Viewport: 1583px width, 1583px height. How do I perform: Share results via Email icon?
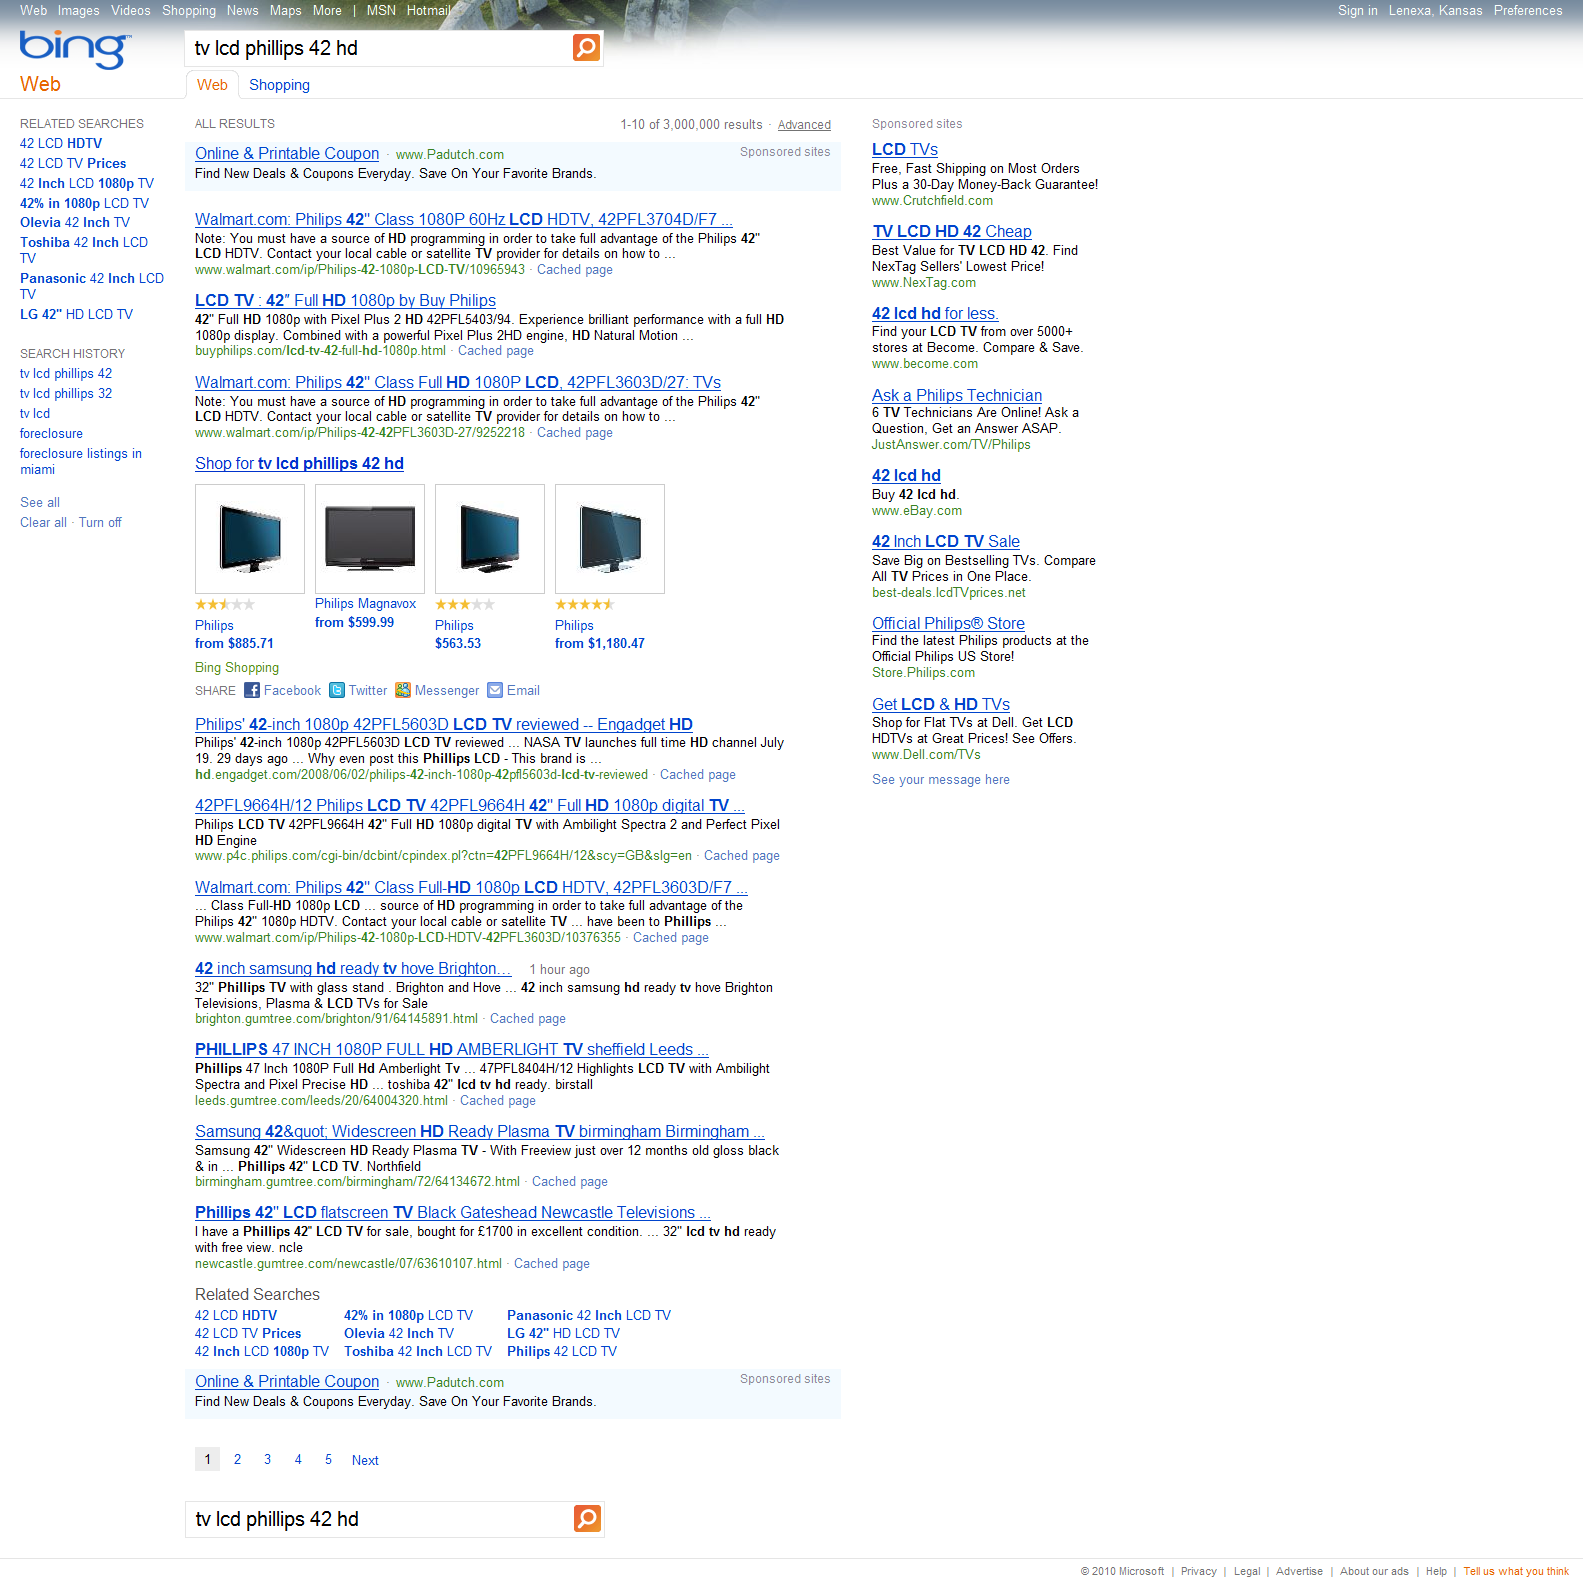click(x=495, y=690)
